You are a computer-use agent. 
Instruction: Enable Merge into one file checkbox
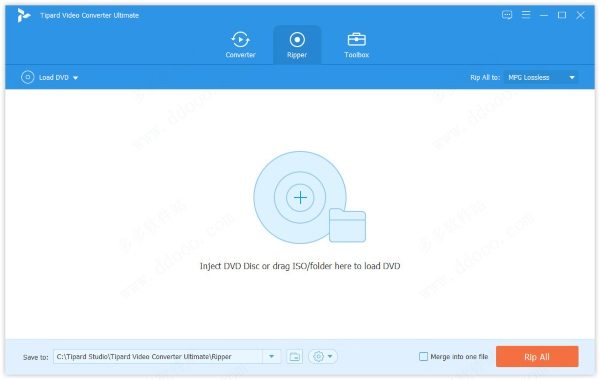[x=423, y=357]
